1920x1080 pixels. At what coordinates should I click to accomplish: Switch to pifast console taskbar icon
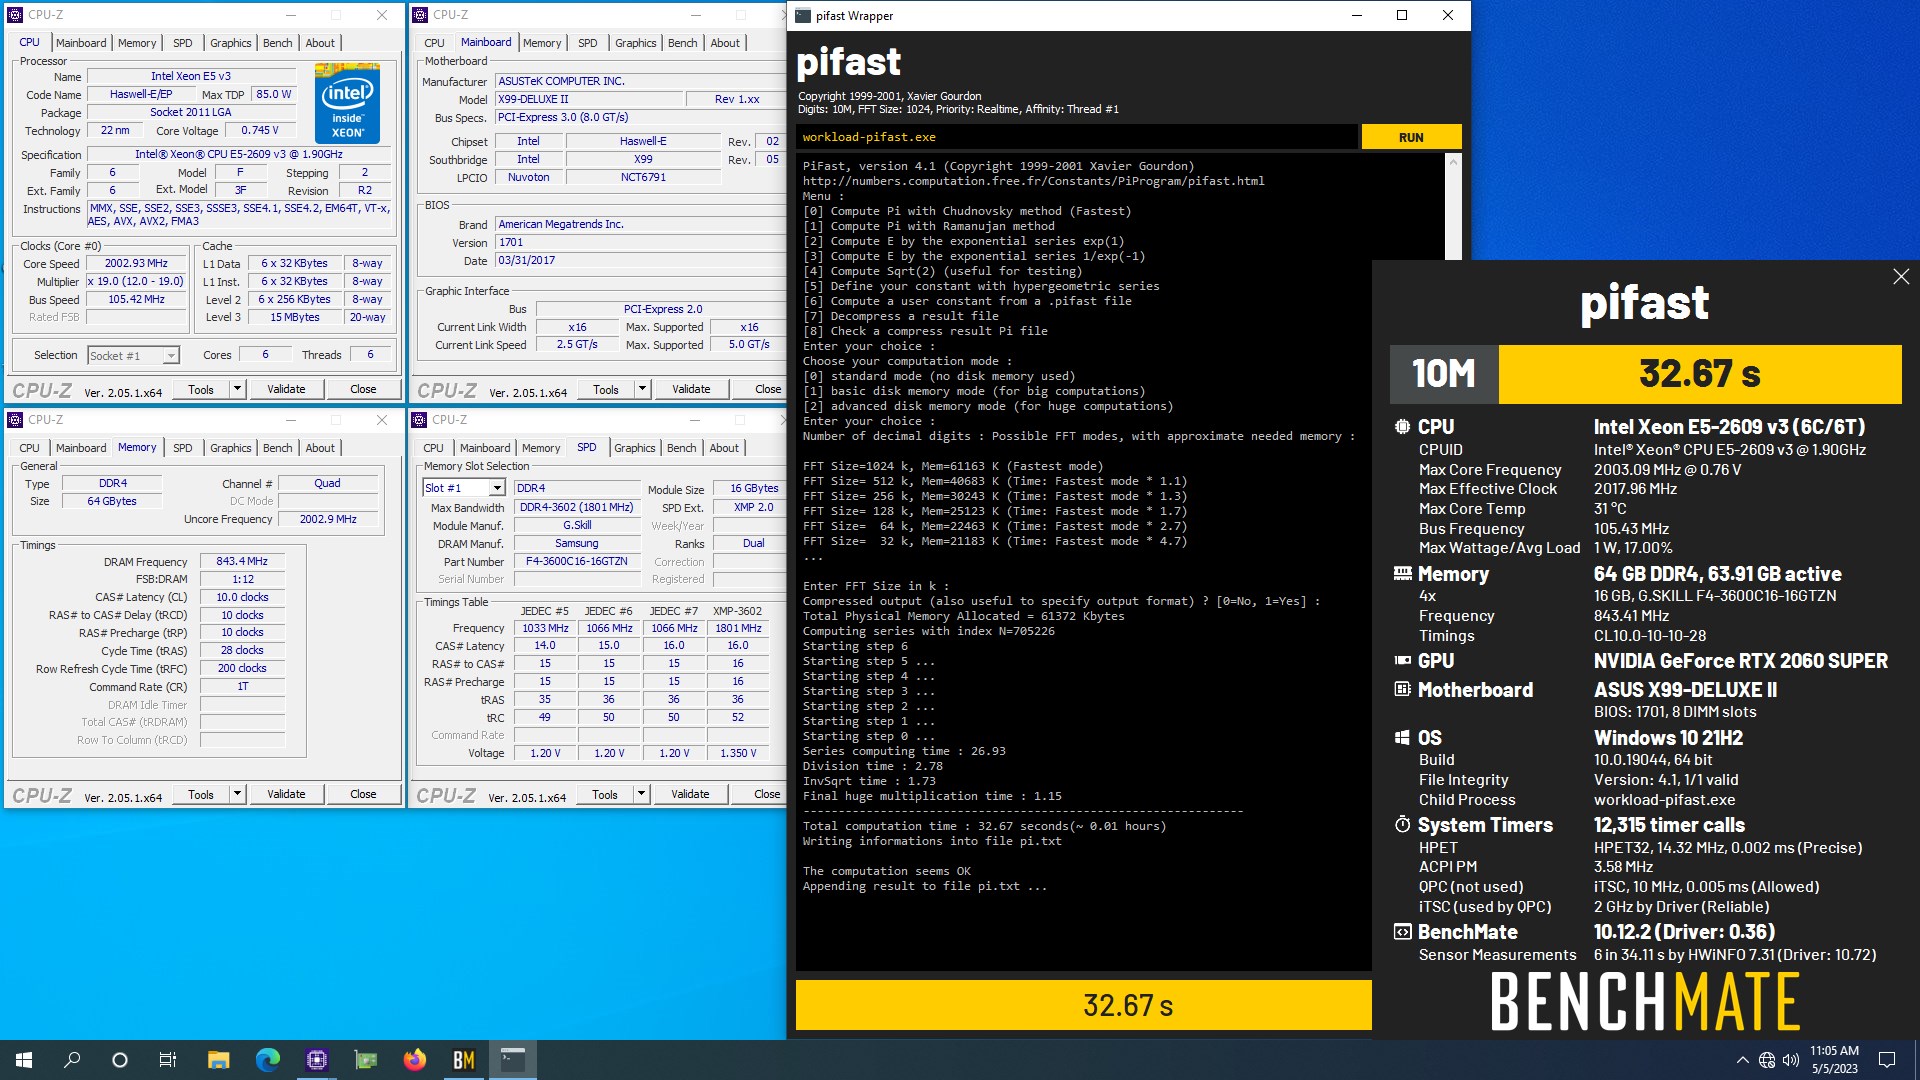(x=512, y=1060)
